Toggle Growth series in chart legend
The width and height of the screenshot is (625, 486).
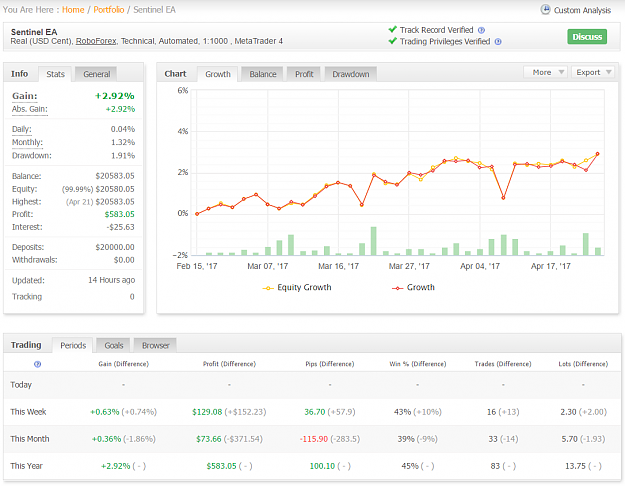[413, 287]
